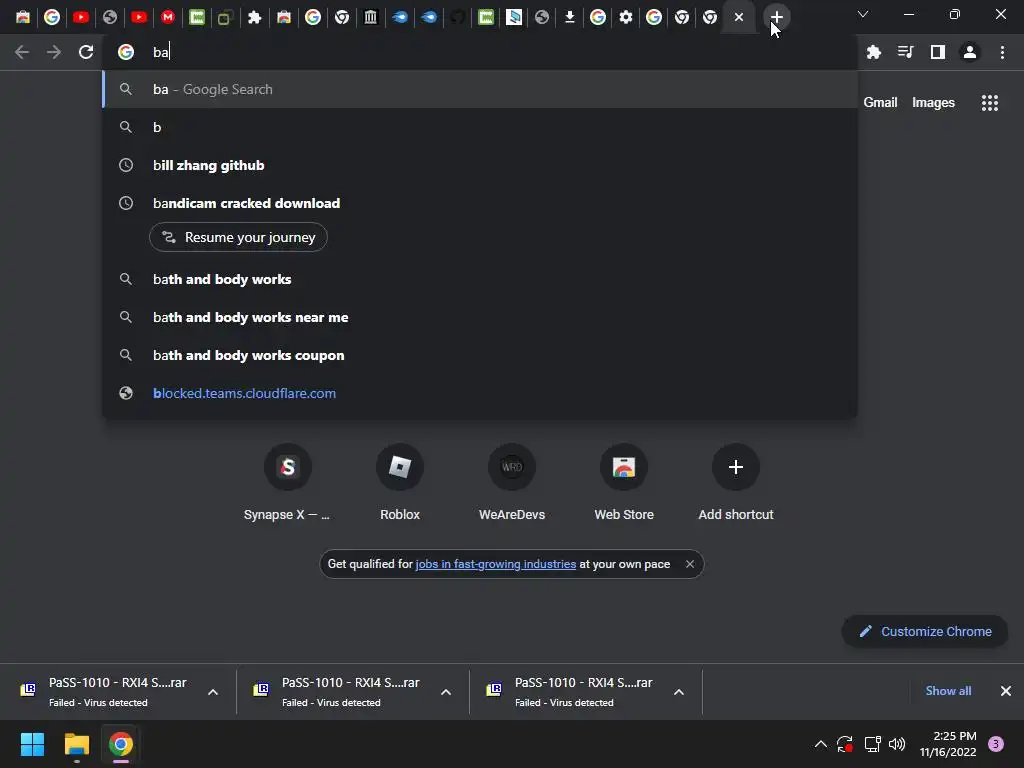1024x768 pixels.
Task: Select the 'ba - Google Search' suggestion
Action: [x=480, y=89]
